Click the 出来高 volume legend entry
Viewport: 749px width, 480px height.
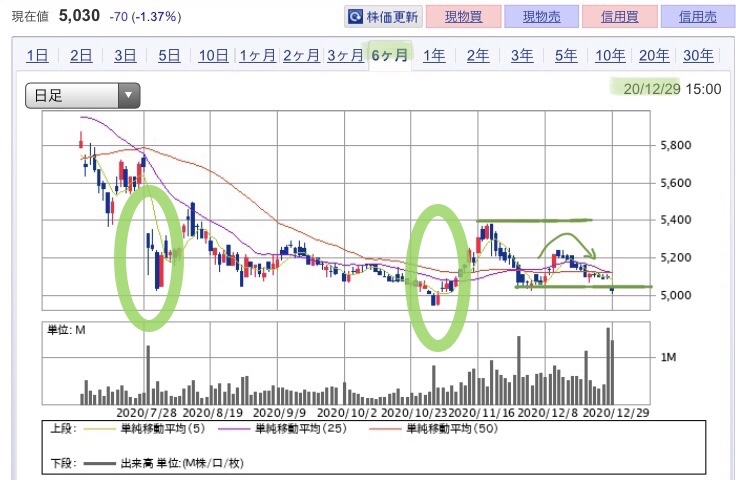[163, 463]
